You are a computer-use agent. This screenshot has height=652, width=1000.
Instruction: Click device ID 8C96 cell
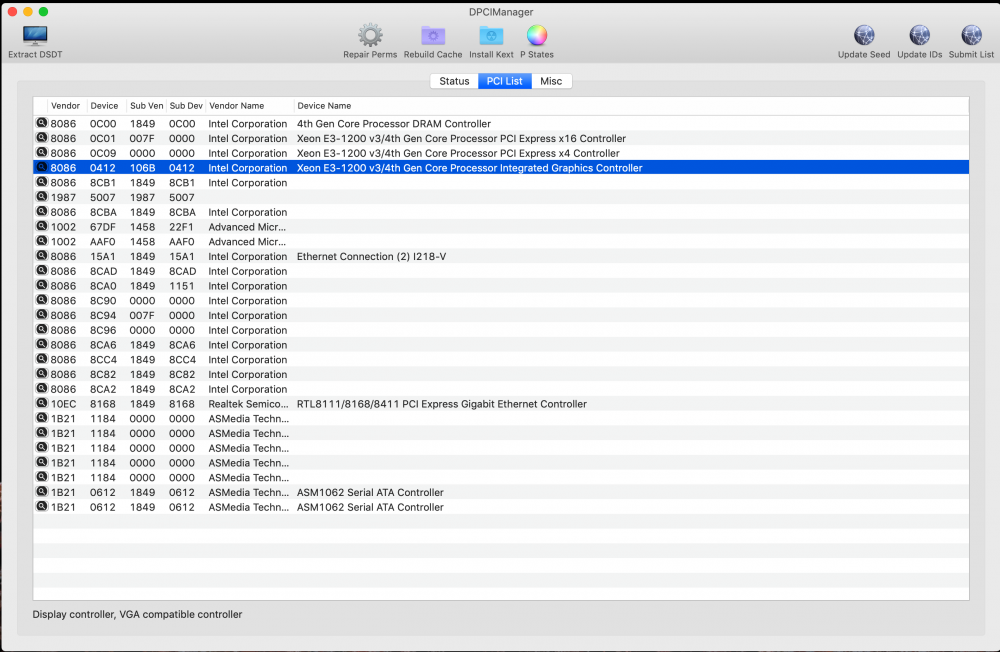103,330
